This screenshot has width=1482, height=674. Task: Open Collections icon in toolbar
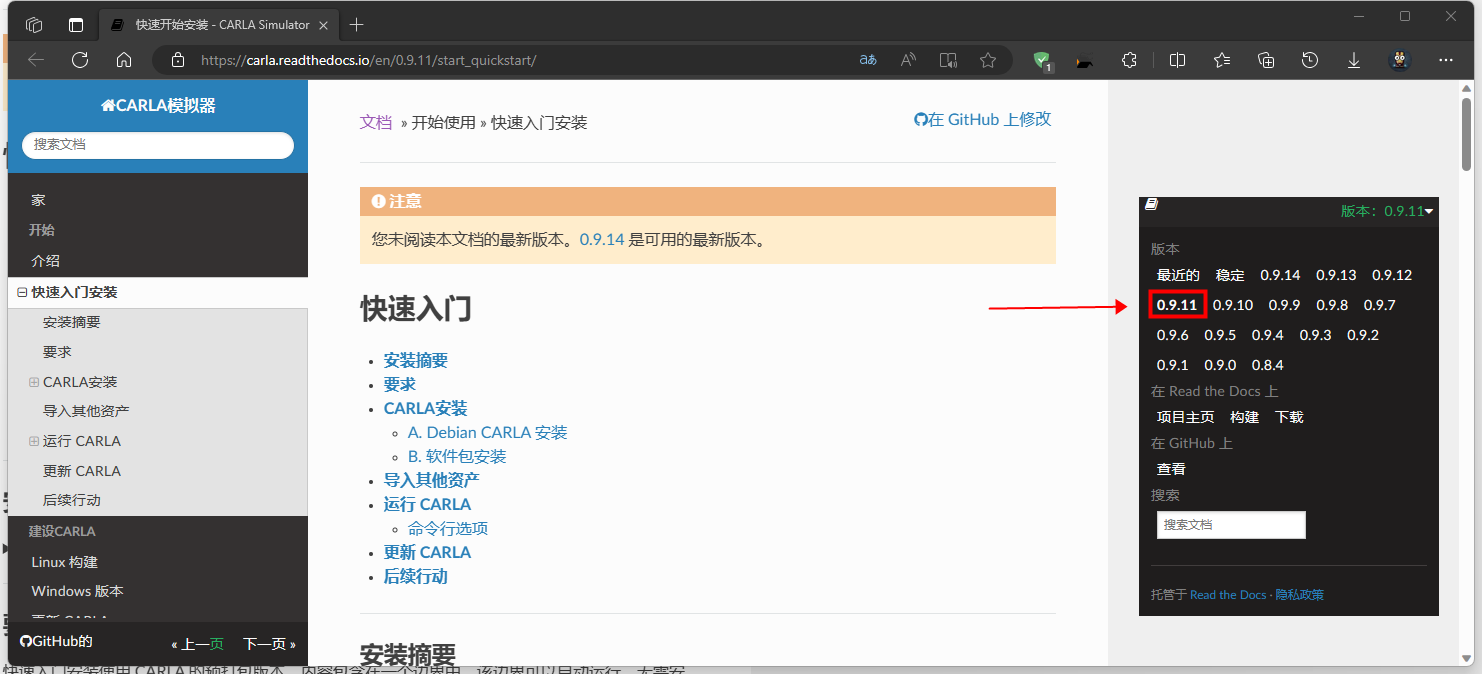pos(1266,60)
